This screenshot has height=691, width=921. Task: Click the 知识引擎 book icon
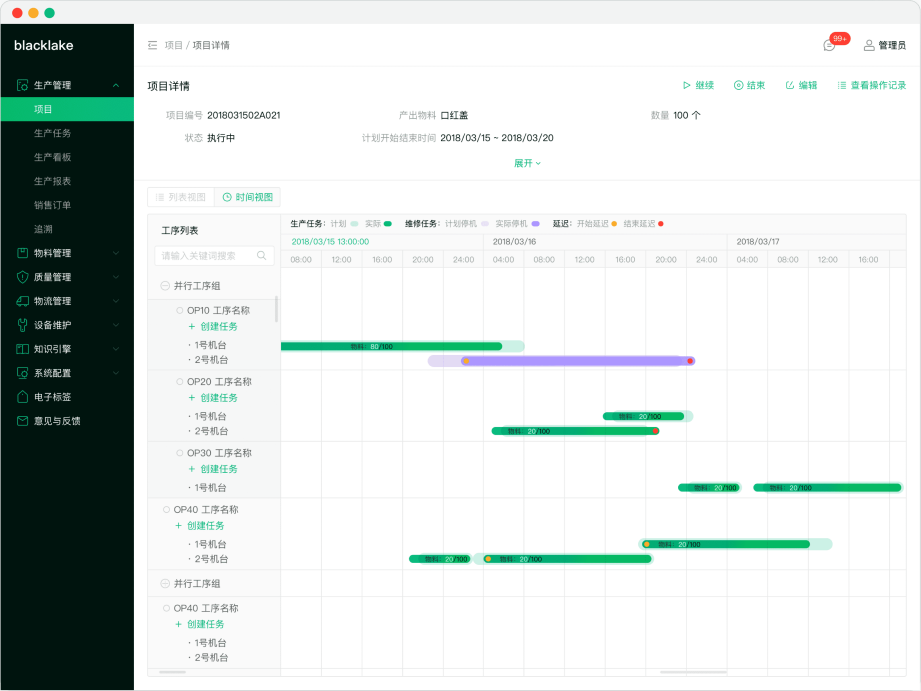(22, 349)
